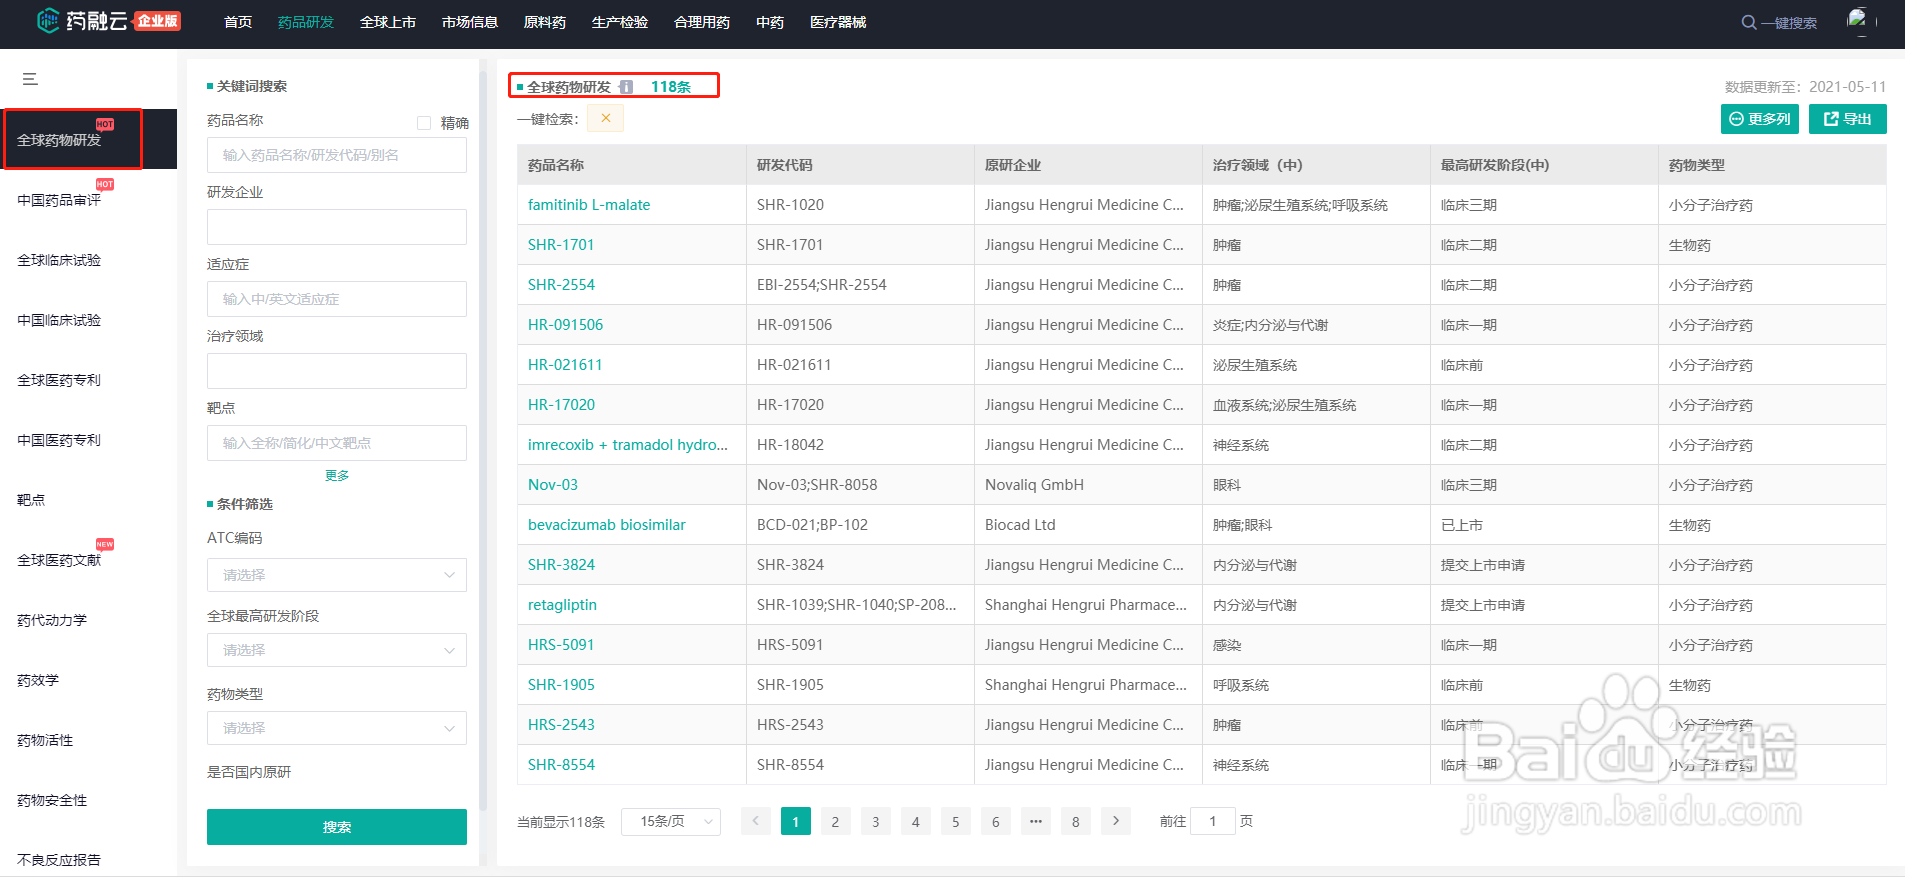
Task: Click the 药品名称 input field
Action: (x=337, y=155)
